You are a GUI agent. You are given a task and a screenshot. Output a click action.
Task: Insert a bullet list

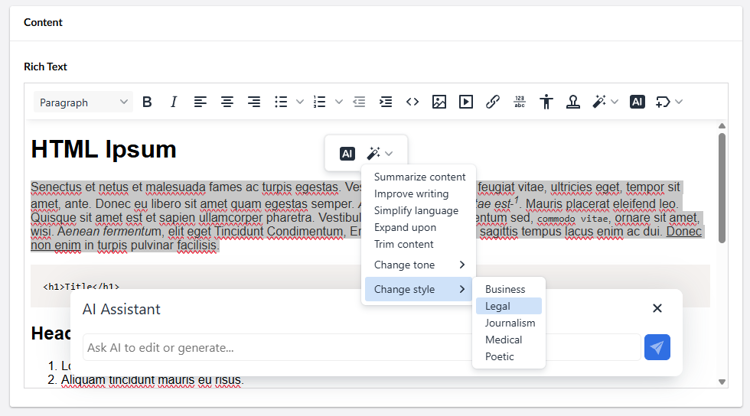[281, 102]
